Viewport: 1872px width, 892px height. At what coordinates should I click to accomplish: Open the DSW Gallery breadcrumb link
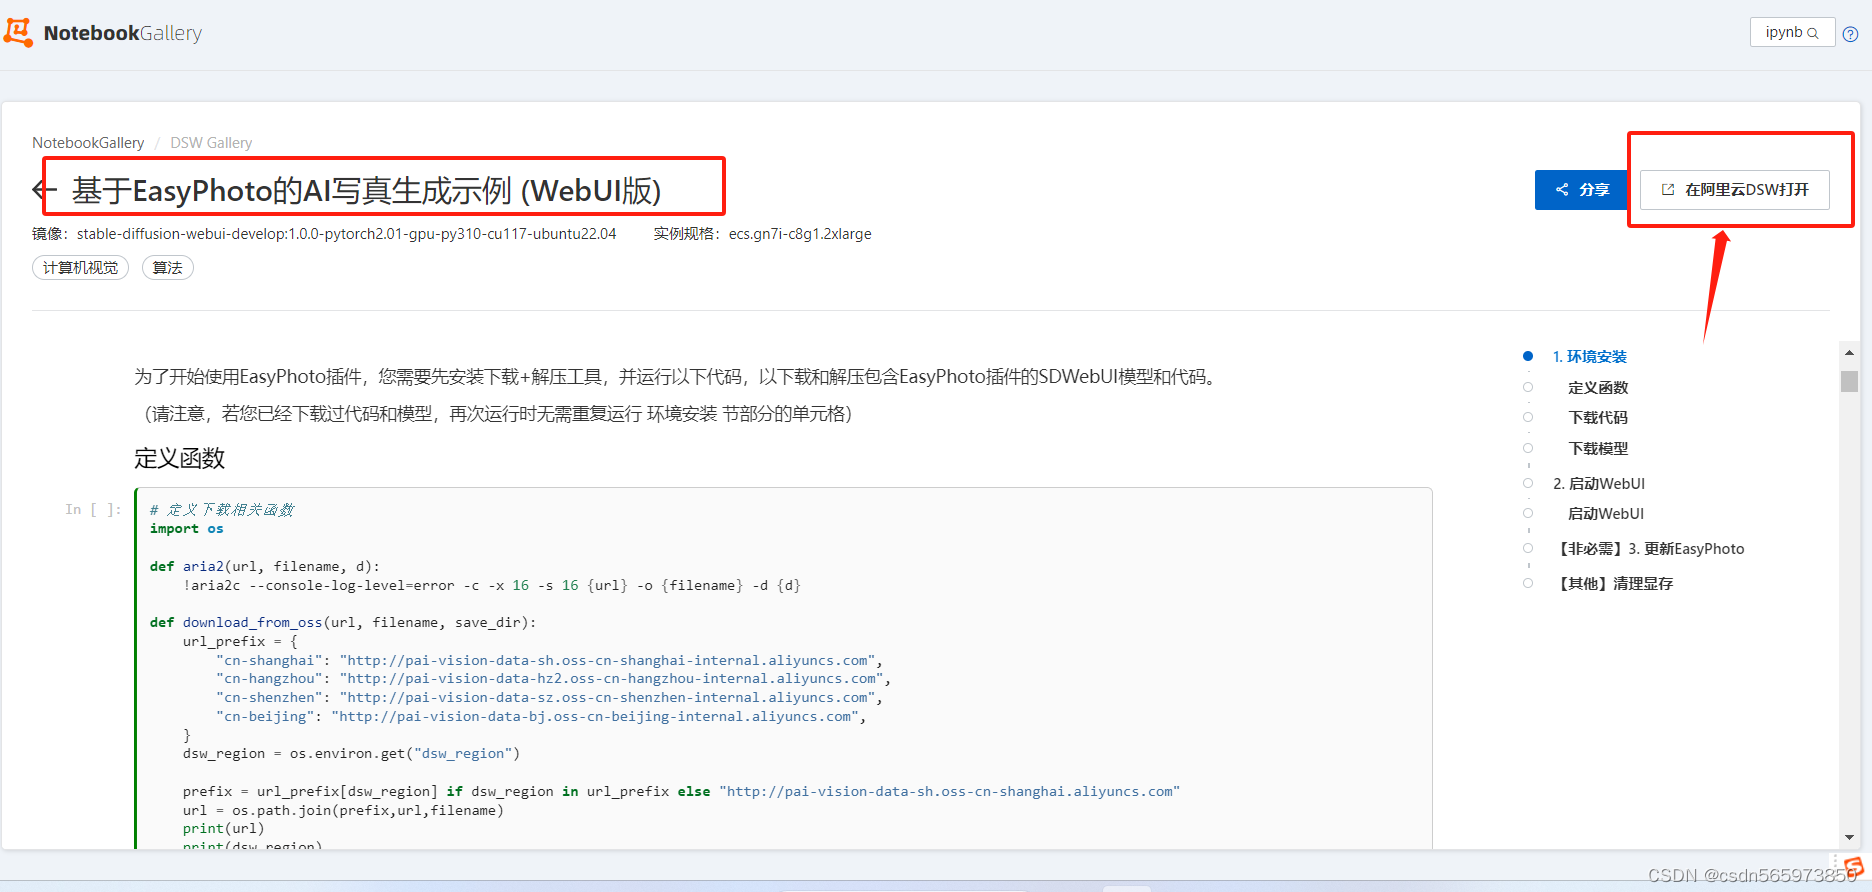pos(211,143)
